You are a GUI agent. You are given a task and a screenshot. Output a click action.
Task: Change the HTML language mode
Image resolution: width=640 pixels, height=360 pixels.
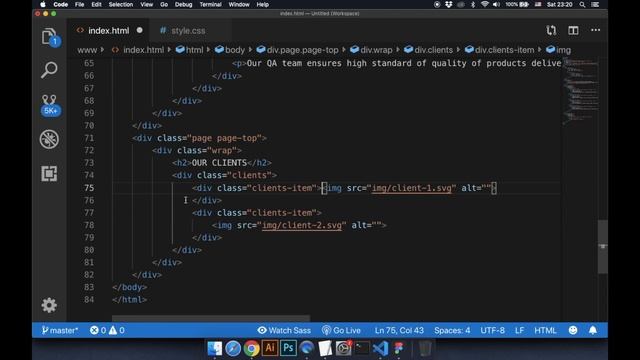tap(545, 330)
